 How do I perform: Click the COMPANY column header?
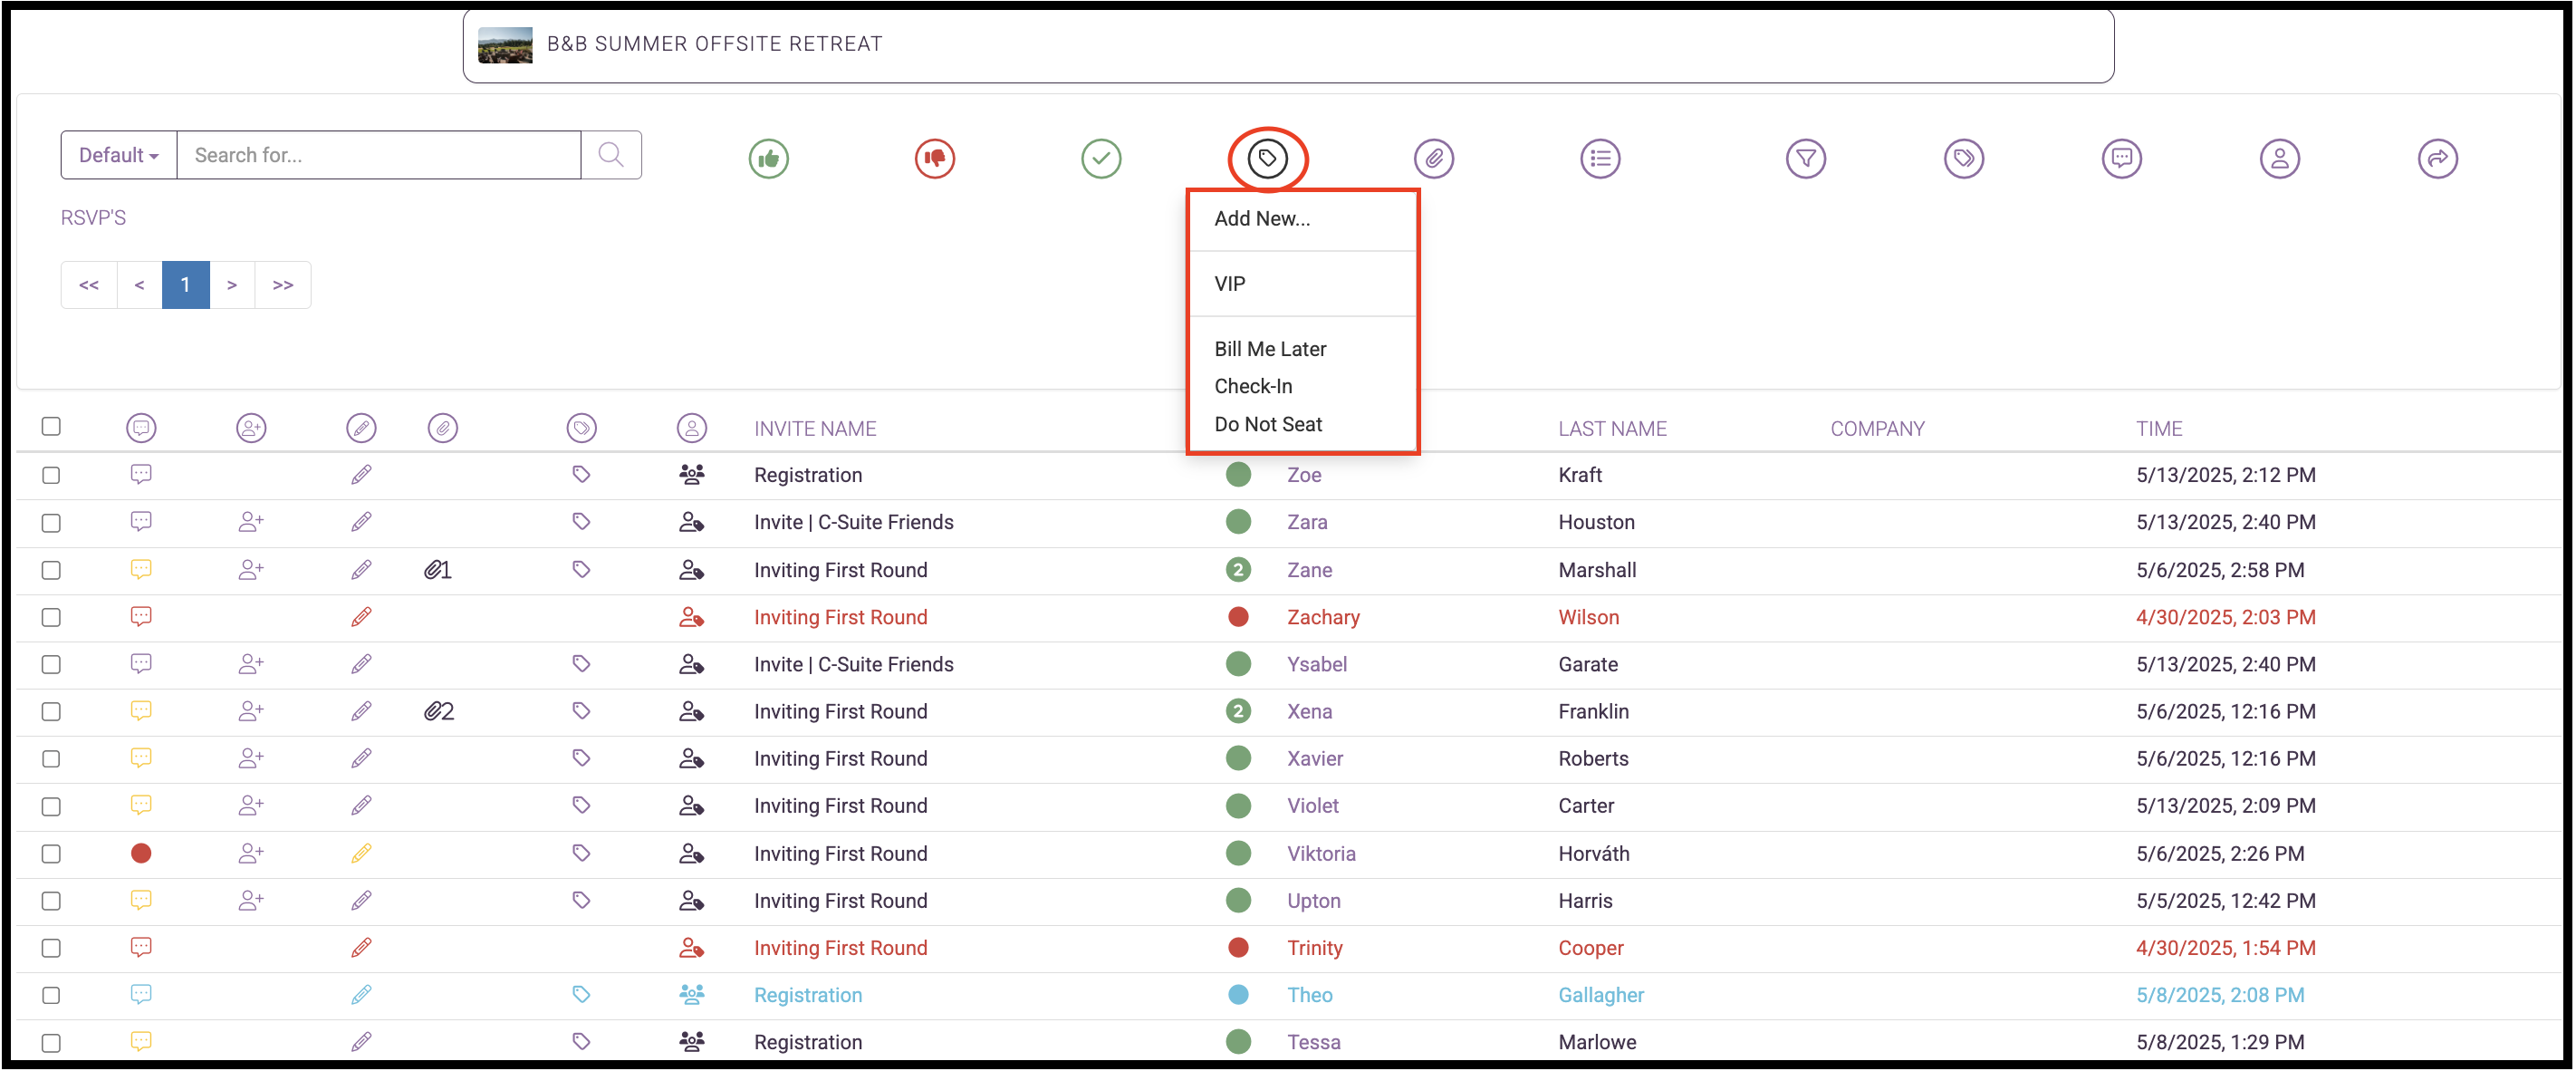pyautogui.click(x=1877, y=429)
